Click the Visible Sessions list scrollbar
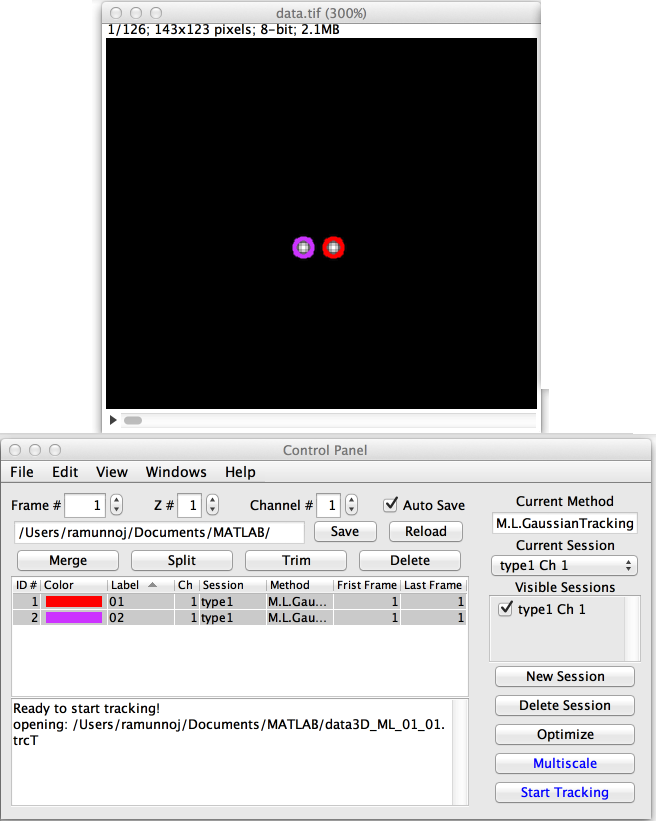This screenshot has width=659, height=821. (x=632, y=628)
